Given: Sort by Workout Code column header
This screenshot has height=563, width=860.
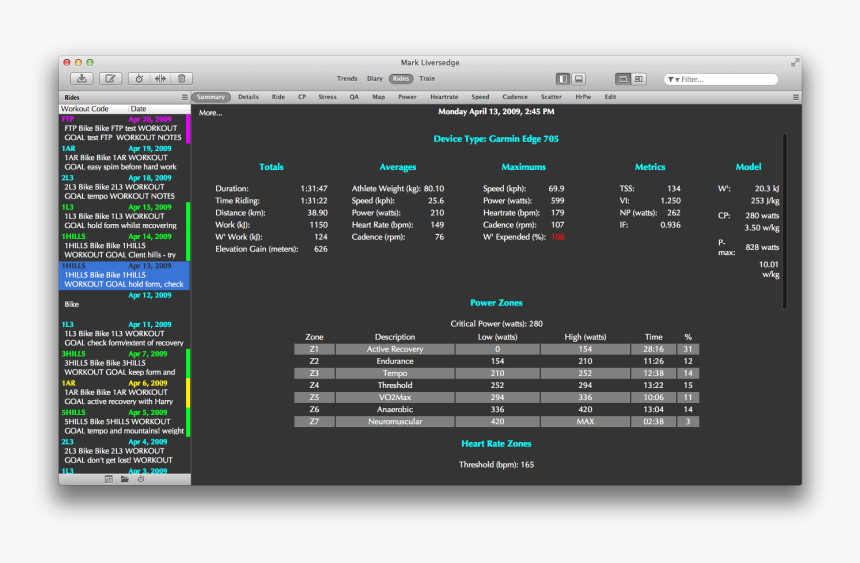Looking at the screenshot, I should coord(93,109).
